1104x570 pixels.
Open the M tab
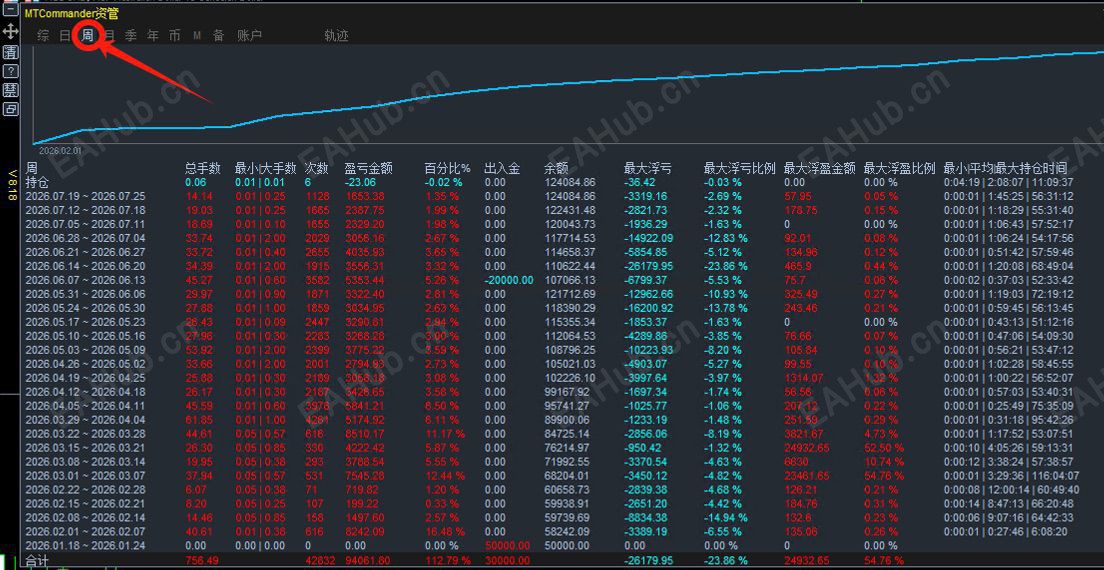197,36
